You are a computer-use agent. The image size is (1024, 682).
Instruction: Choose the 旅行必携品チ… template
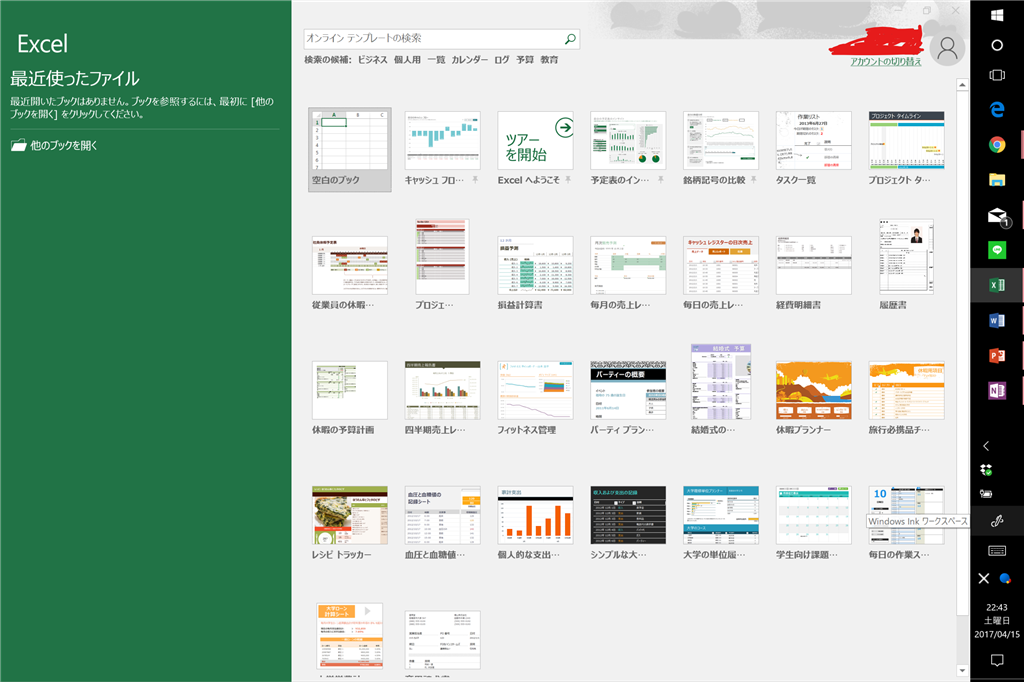click(x=906, y=398)
